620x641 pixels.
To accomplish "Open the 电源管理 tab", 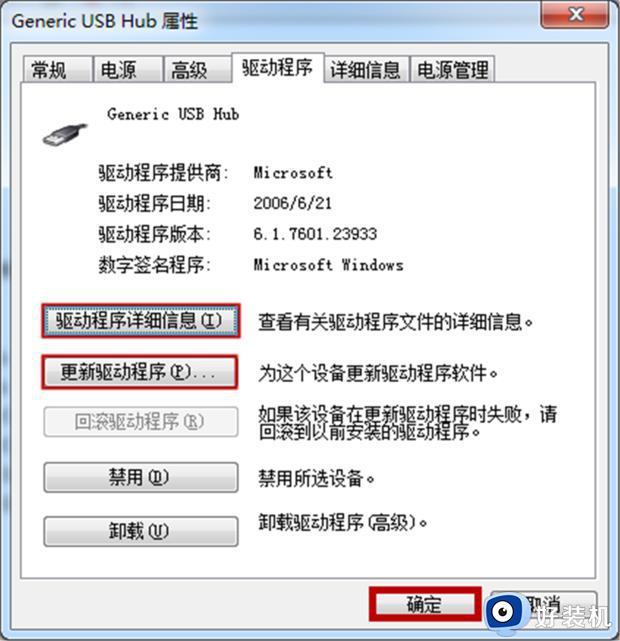I will pos(452,69).
